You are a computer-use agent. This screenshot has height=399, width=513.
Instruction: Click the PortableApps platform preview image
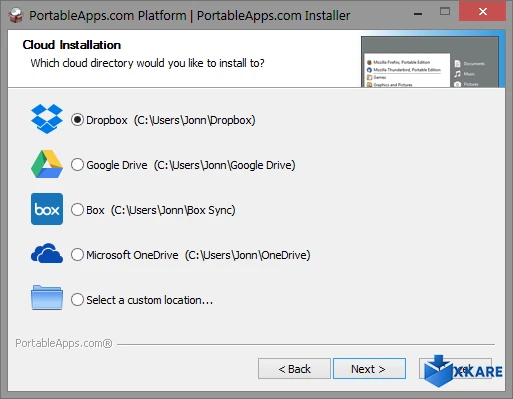tap(430, 62)
